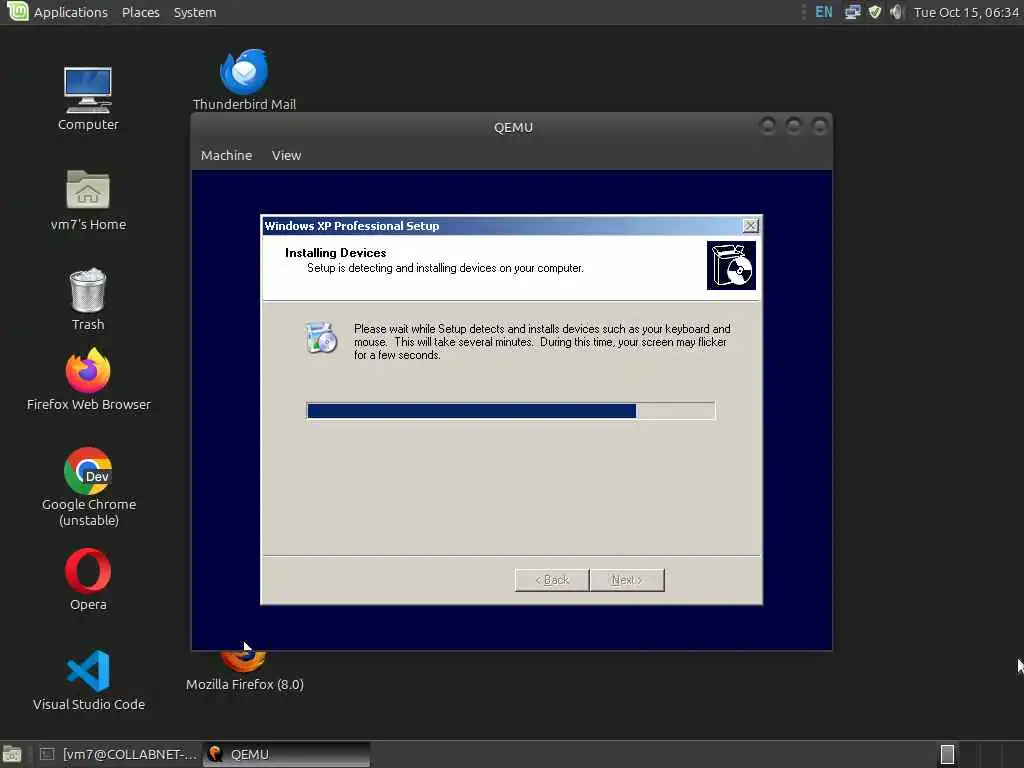The image size is (1024, 768).
Task: Minimize the QEMU window
Action: (x=768, y=125)
